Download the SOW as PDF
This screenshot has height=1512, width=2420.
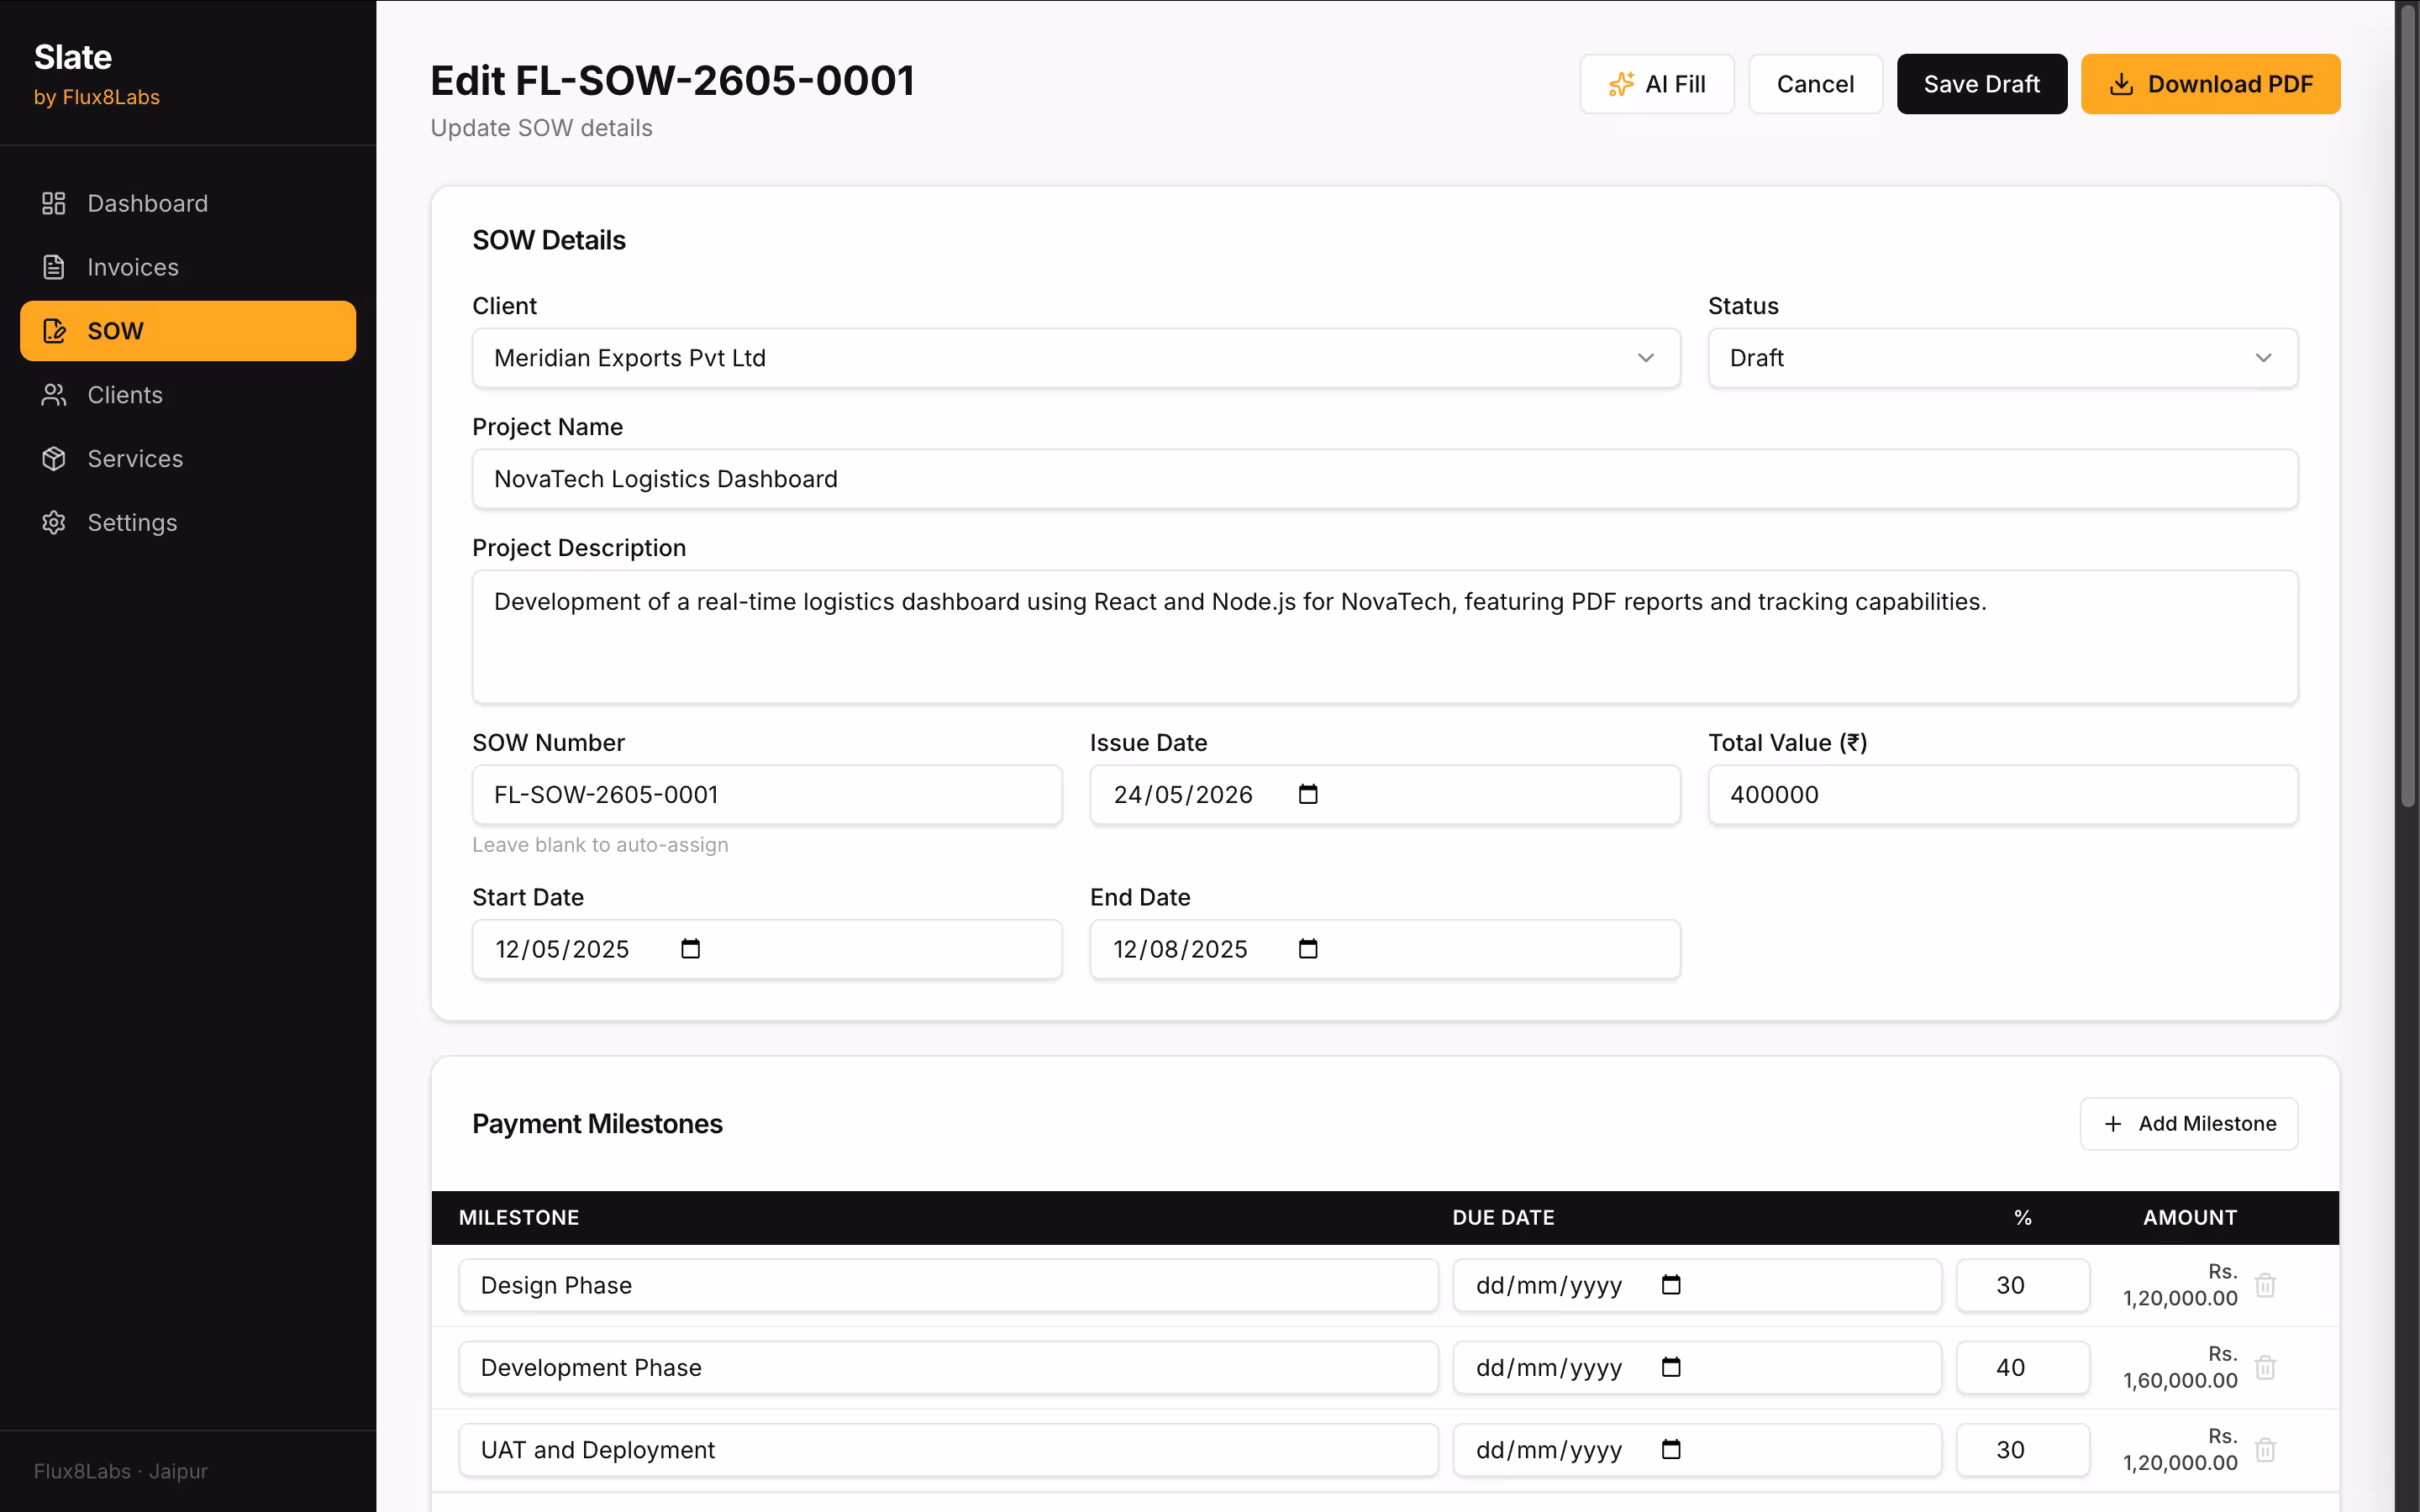pyautogui.click(x=2210, y=84)
